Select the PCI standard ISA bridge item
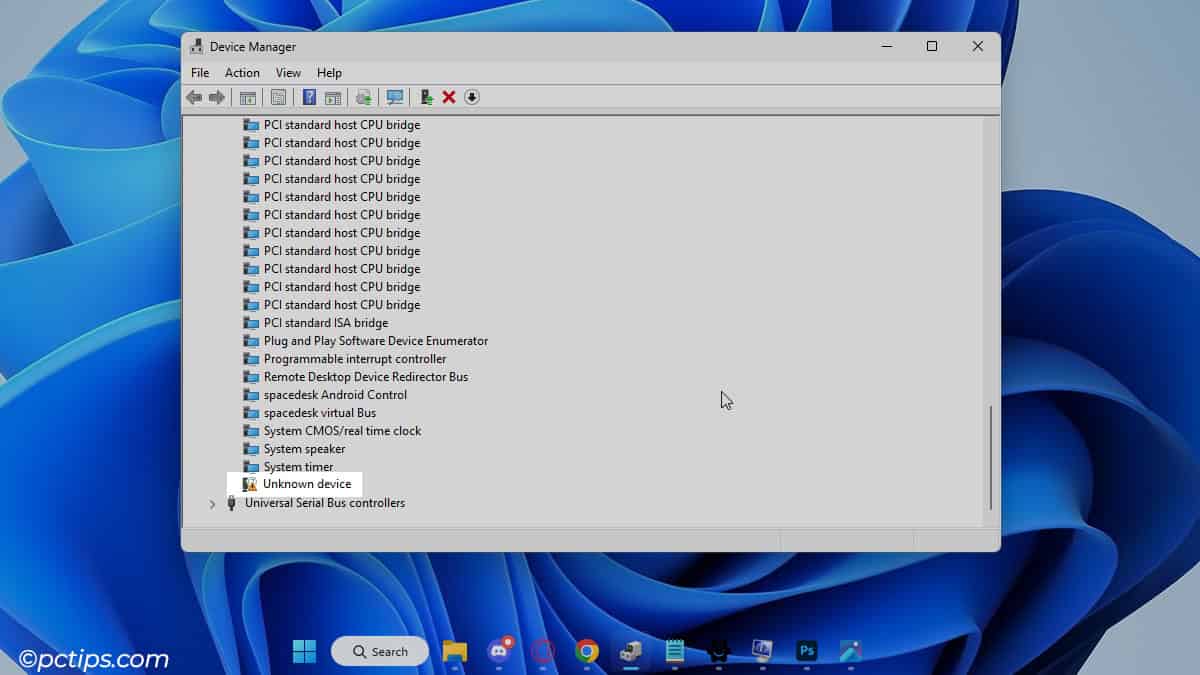This screenshot has width=1200, height=675. coord(325,323)
